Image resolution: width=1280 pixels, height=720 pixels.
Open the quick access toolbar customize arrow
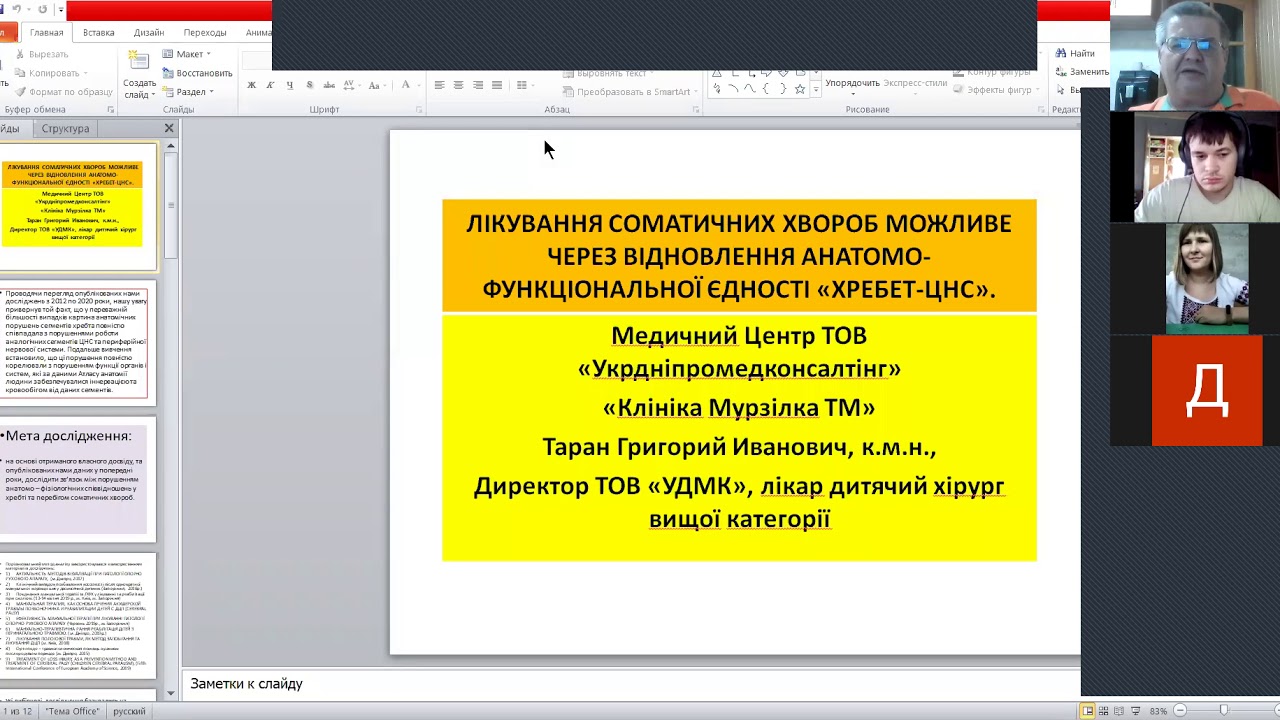coord(60,10)
